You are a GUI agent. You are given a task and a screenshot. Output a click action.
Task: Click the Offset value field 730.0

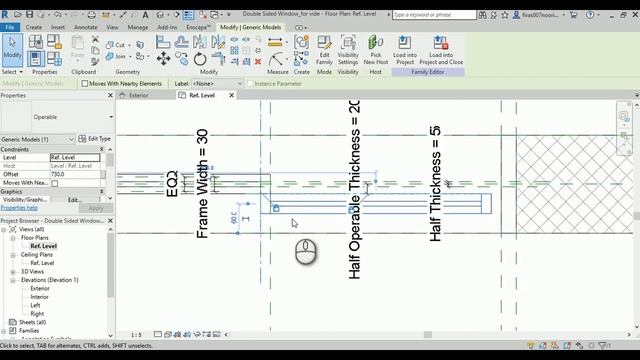coord(75,174)
